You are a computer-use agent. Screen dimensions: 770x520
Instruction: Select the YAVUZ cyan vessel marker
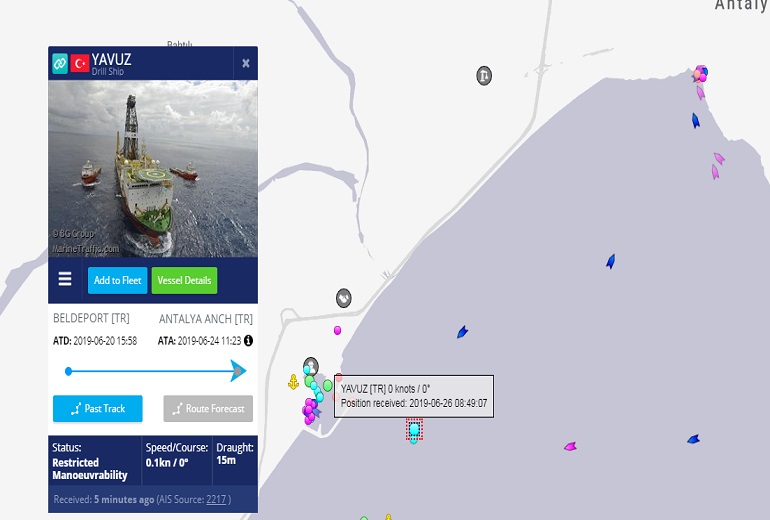(414, 431)
